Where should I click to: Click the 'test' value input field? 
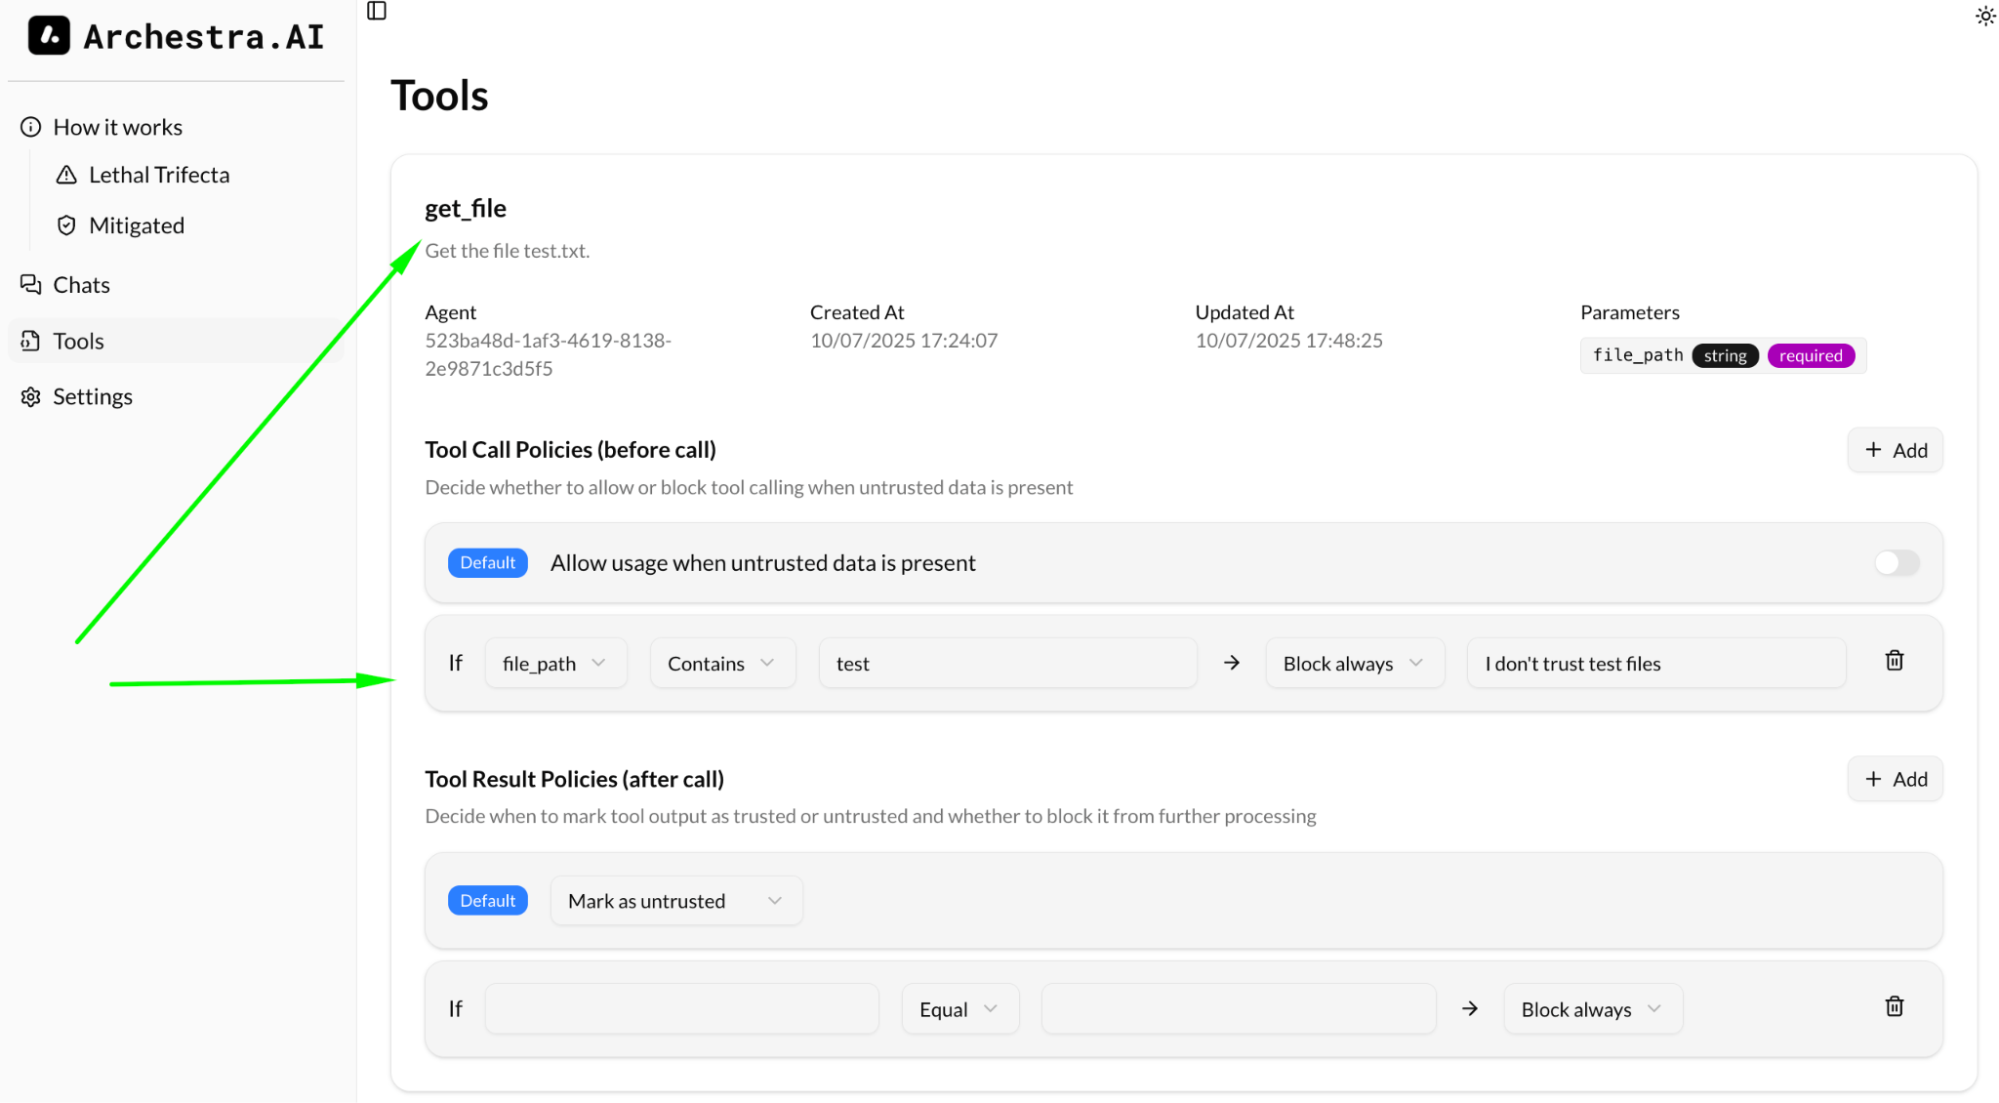1007,663
